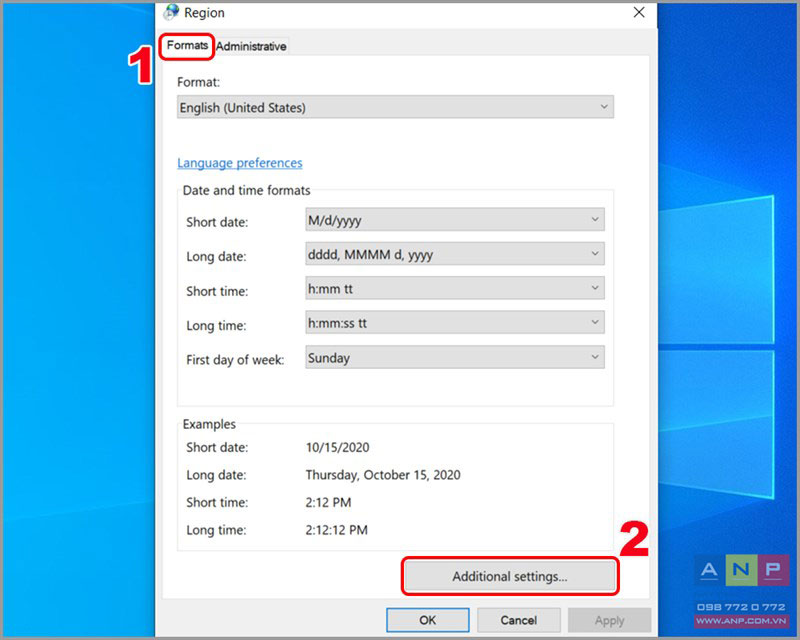Select the example long time 2:12:12 PM
Screen dimensions: 800x640
tap(336, 530)
